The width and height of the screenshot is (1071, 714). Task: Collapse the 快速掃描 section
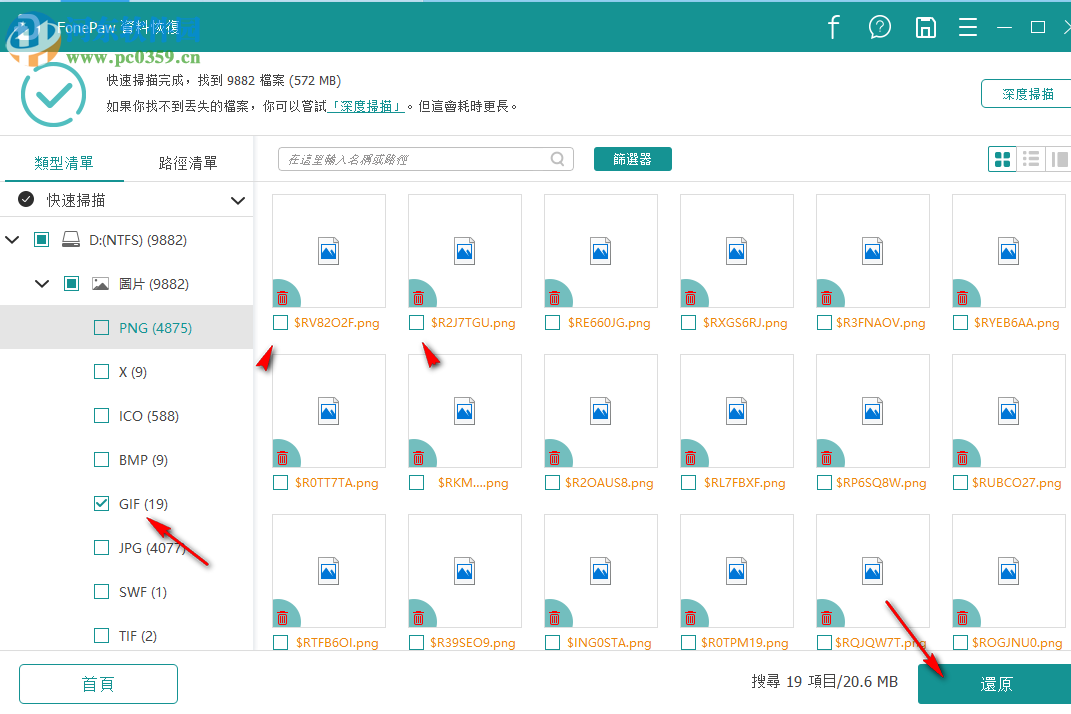pos(238,199)
